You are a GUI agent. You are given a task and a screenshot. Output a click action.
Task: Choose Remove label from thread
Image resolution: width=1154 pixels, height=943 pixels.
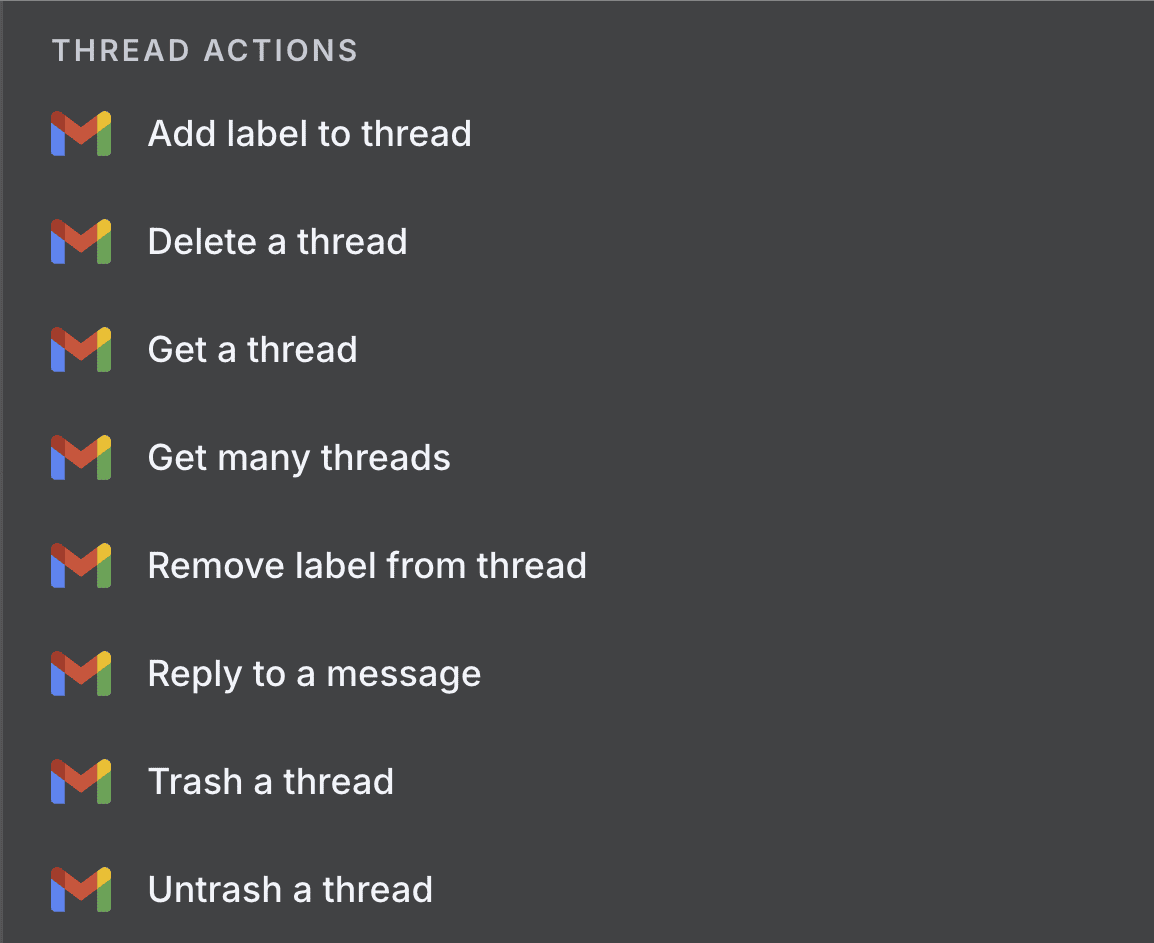pos(367,565)
